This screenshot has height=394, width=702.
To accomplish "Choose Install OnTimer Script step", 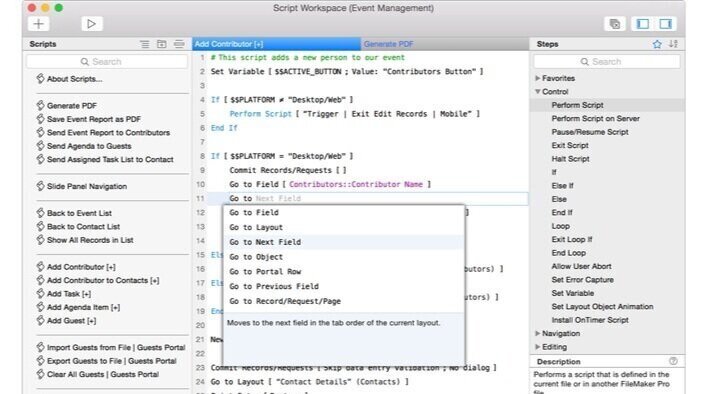I will point(590,320).
